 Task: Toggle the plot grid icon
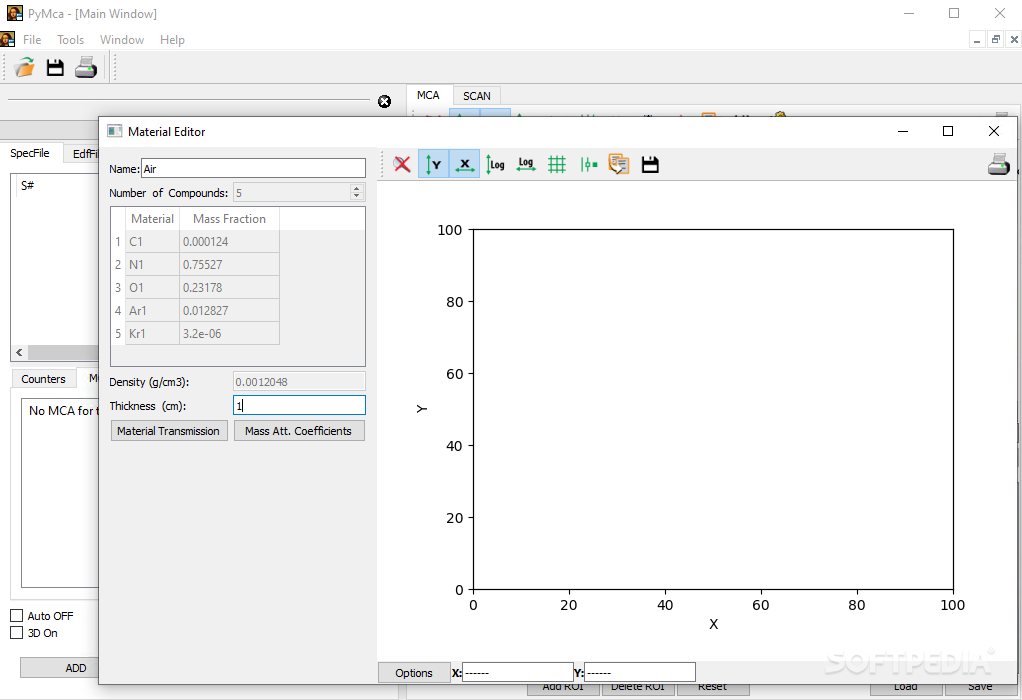pyautogui.click(x=557, y=164)
